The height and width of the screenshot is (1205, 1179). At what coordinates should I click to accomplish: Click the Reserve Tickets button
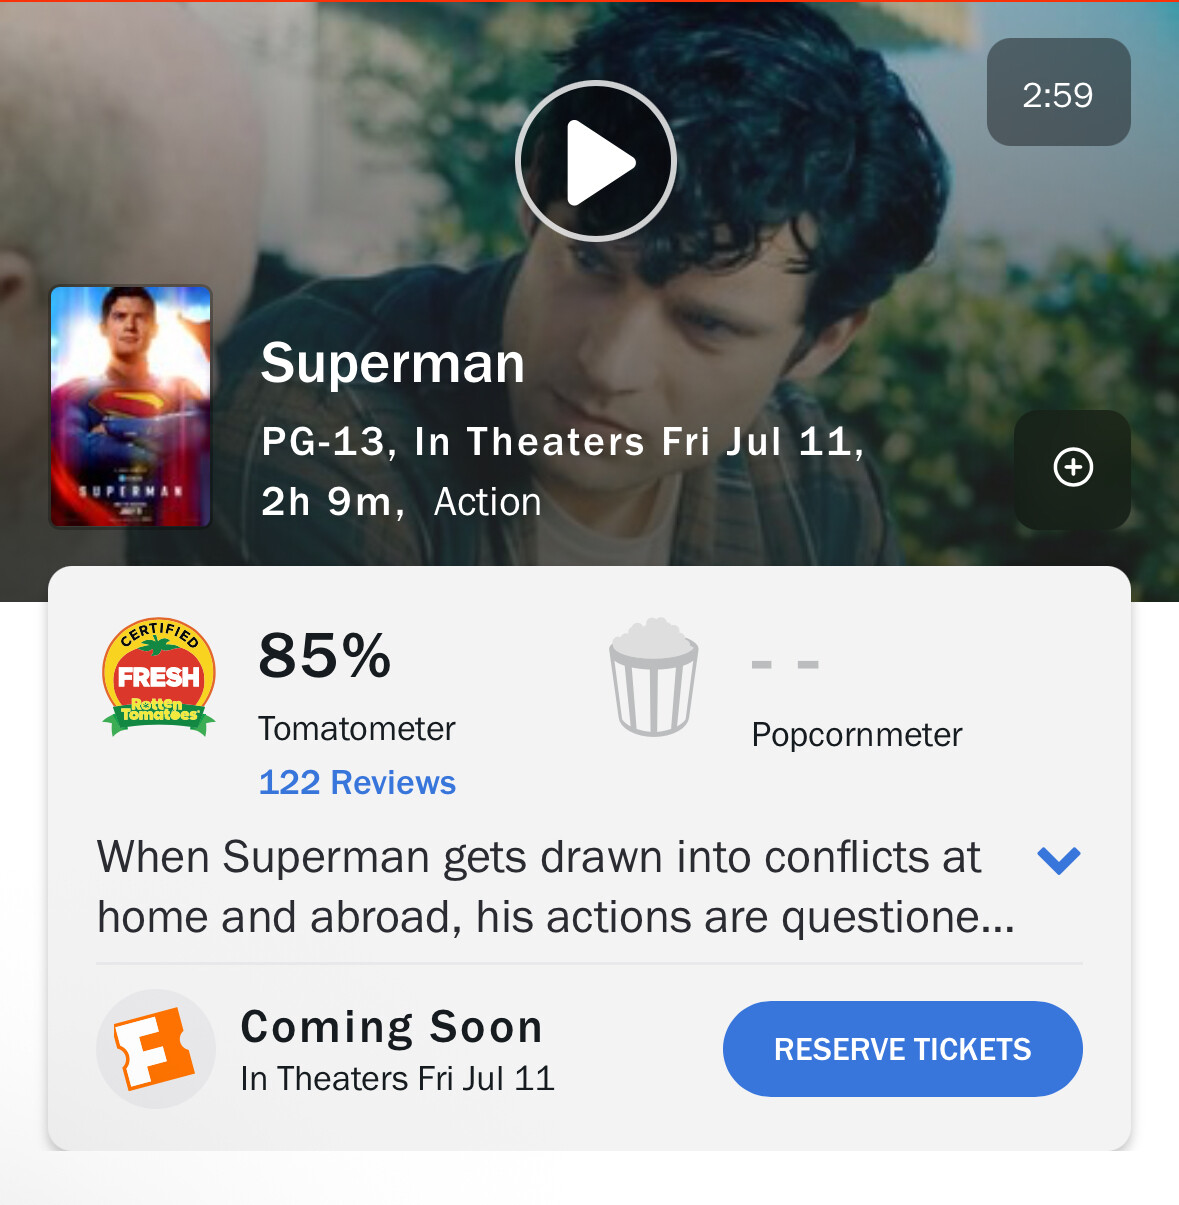[903, 1049]
